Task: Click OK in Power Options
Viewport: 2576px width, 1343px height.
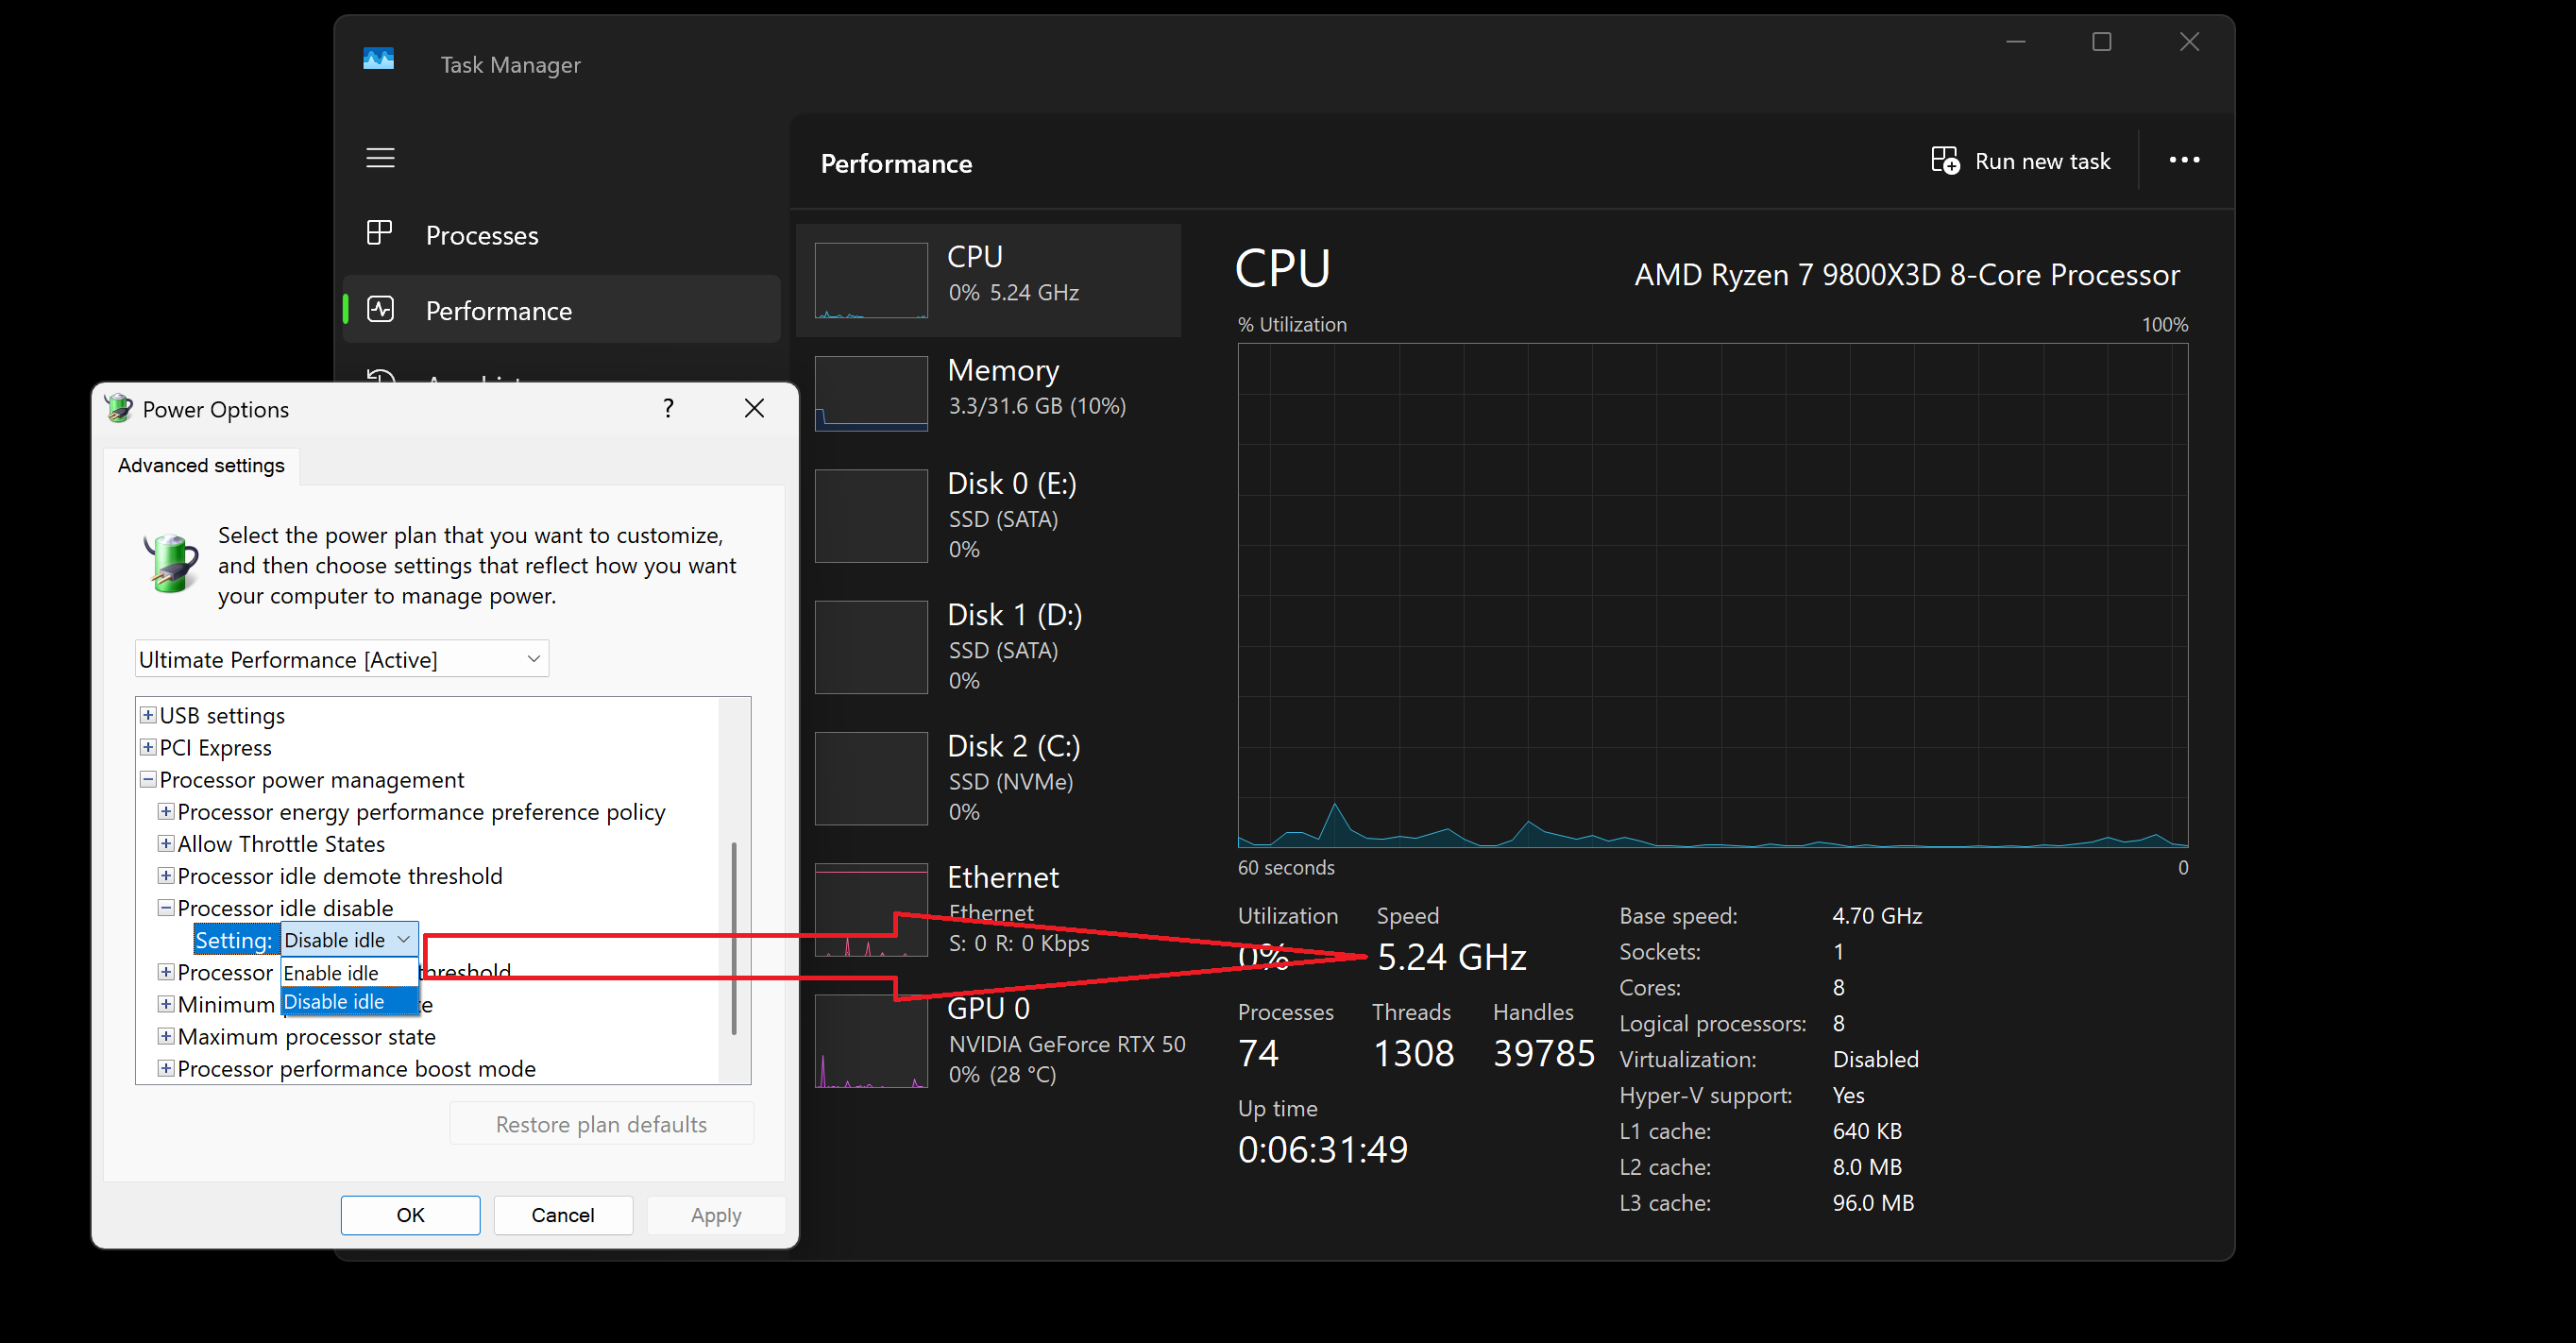Action: [x=410, y=1215]
